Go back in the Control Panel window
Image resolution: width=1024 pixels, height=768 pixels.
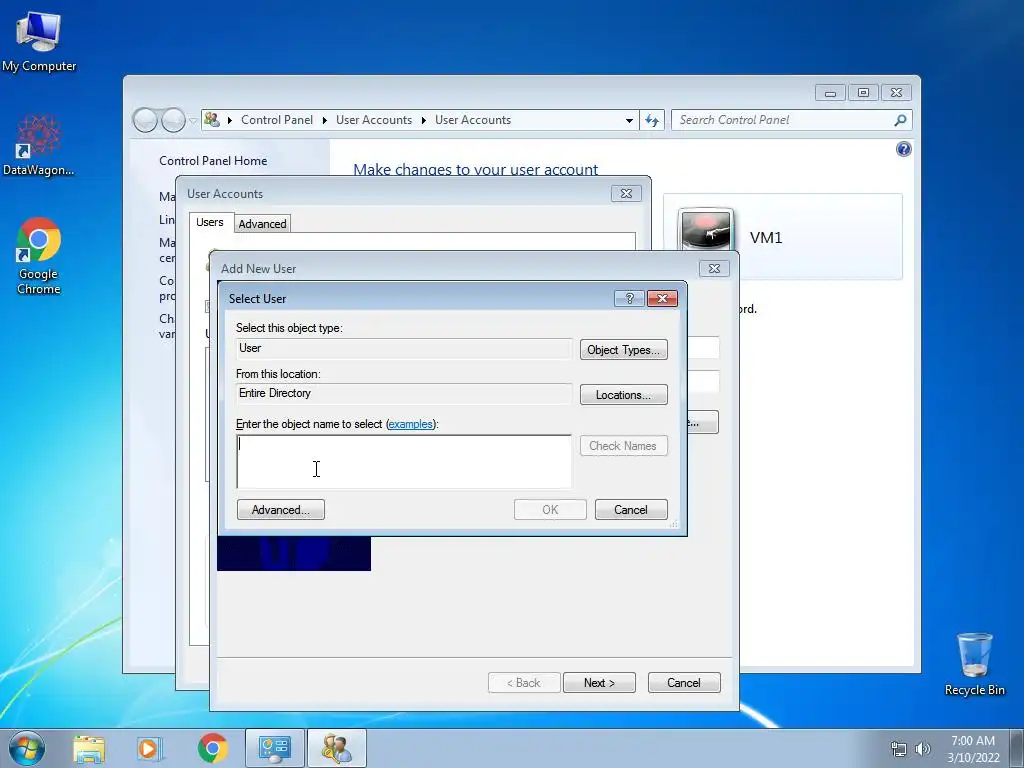click(145, 120)
